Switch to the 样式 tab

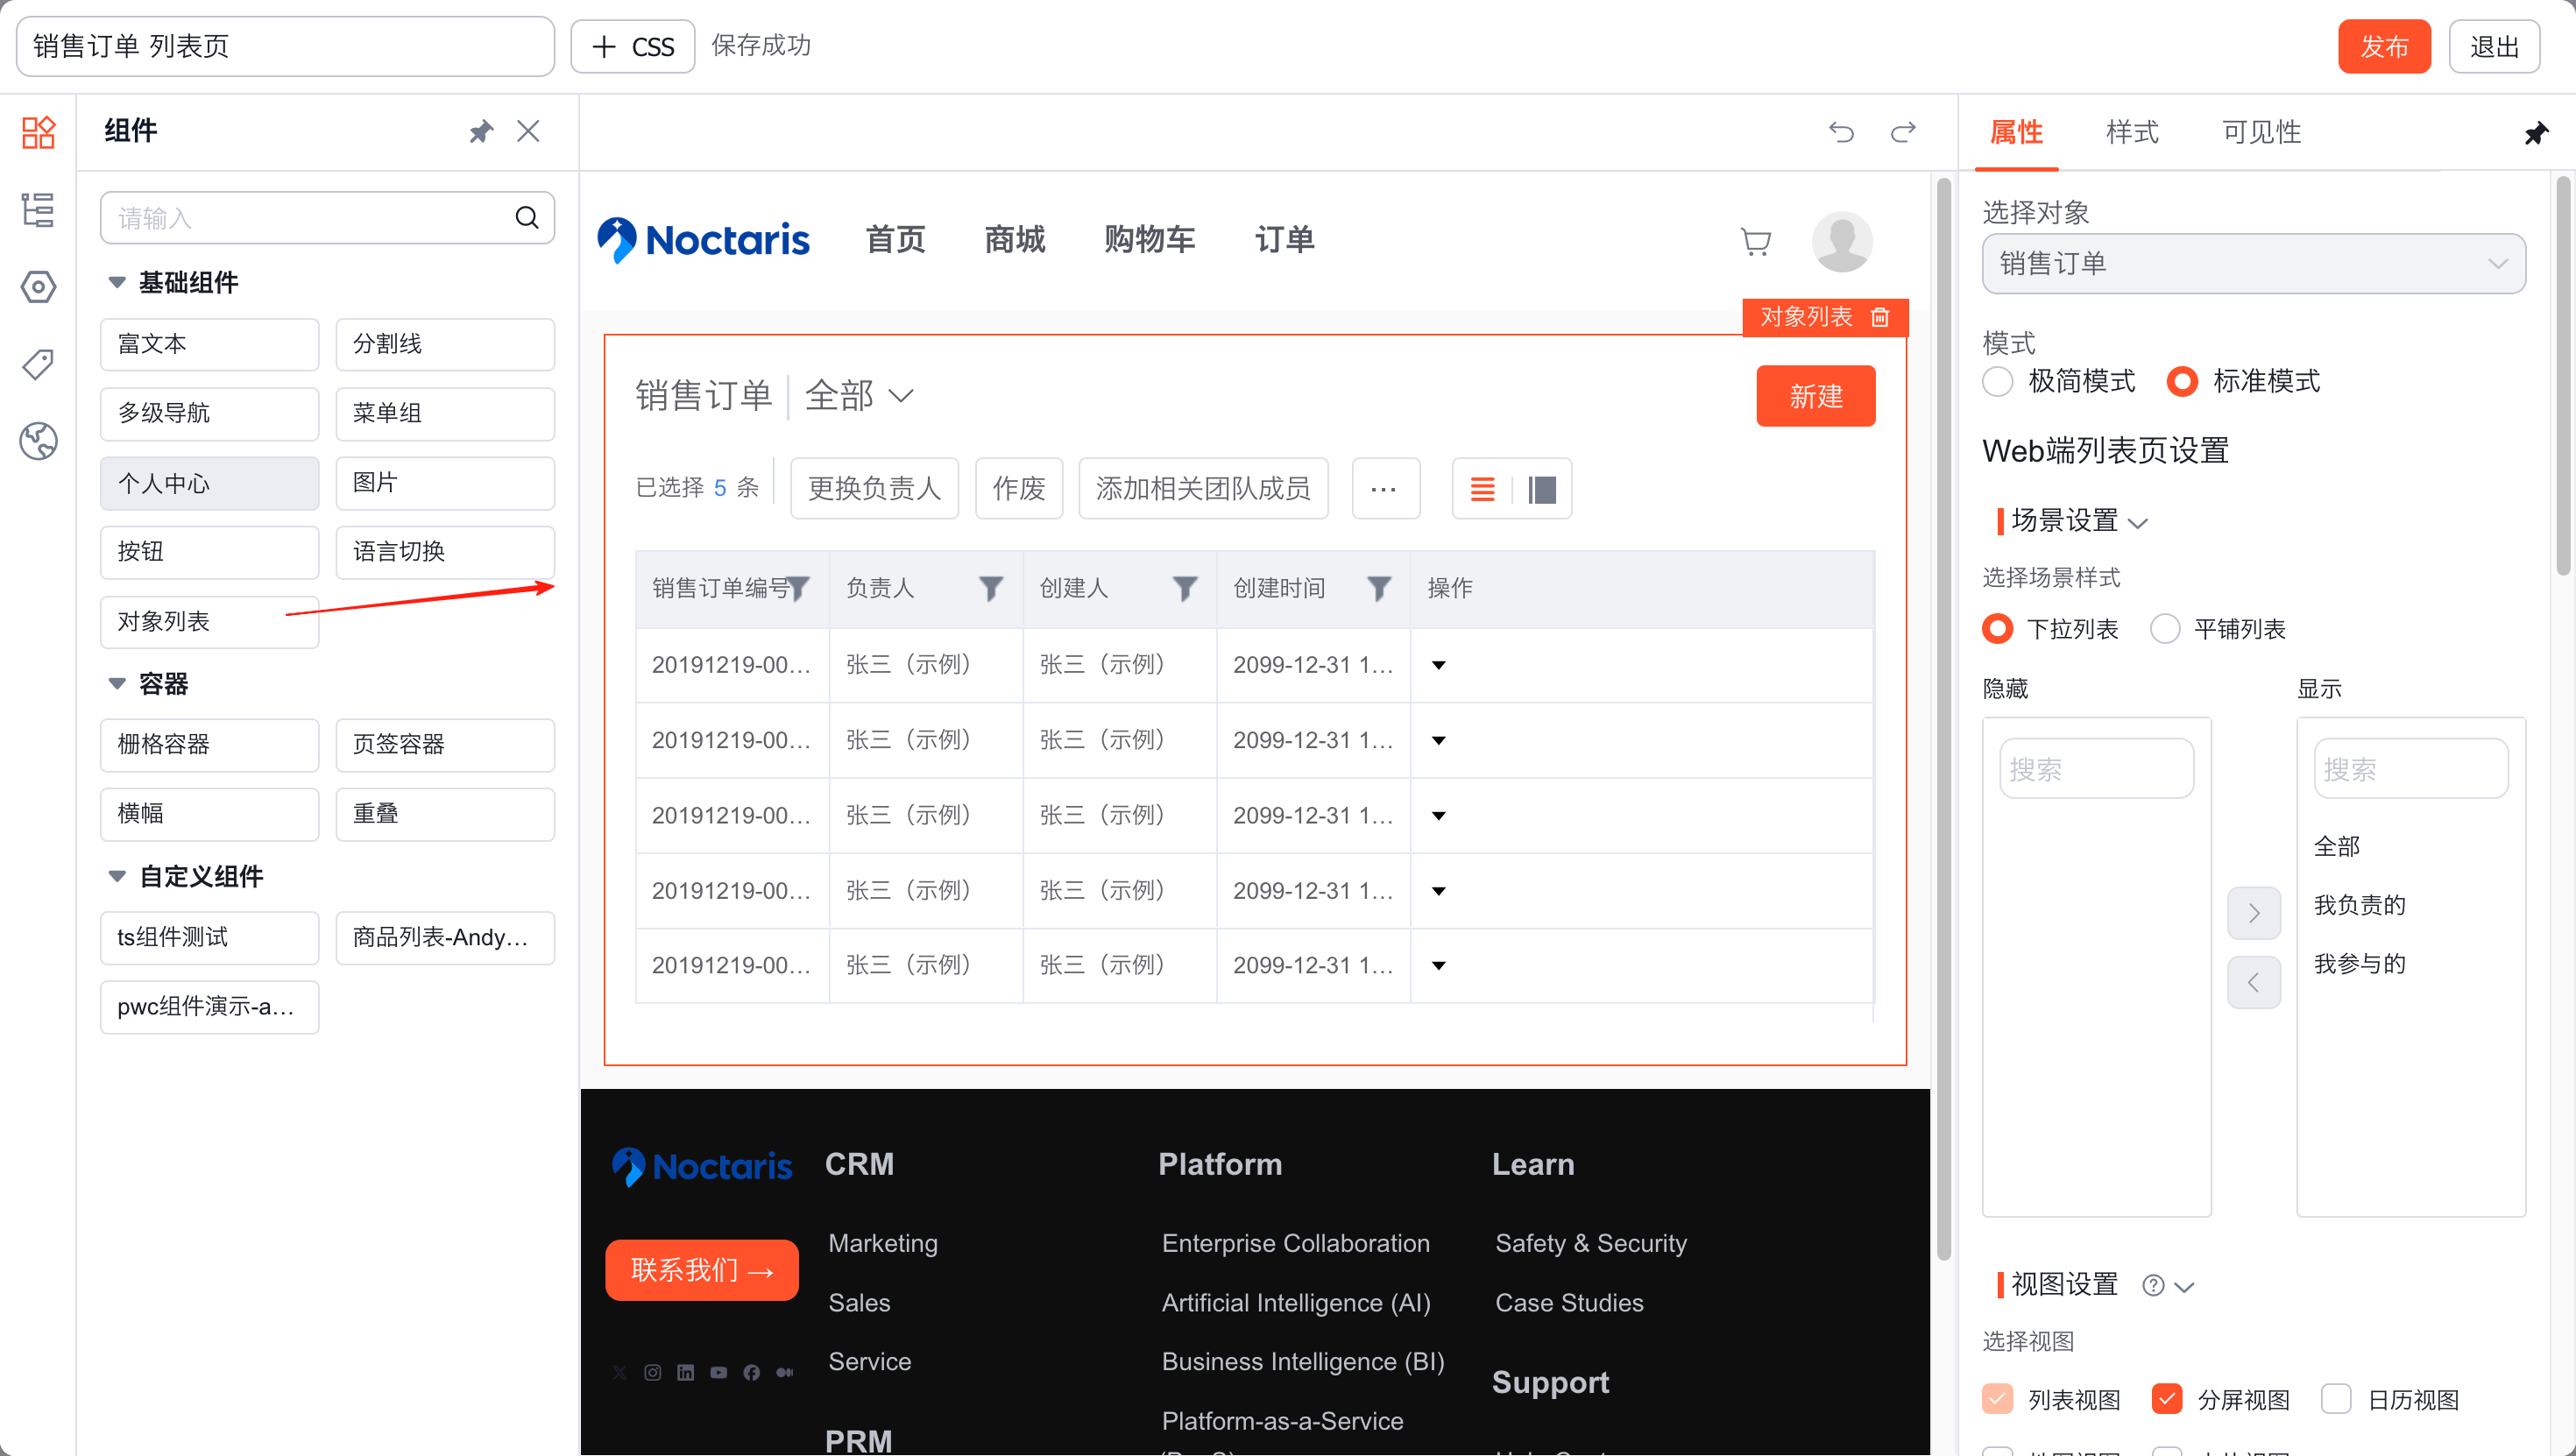click(2131, 132)
